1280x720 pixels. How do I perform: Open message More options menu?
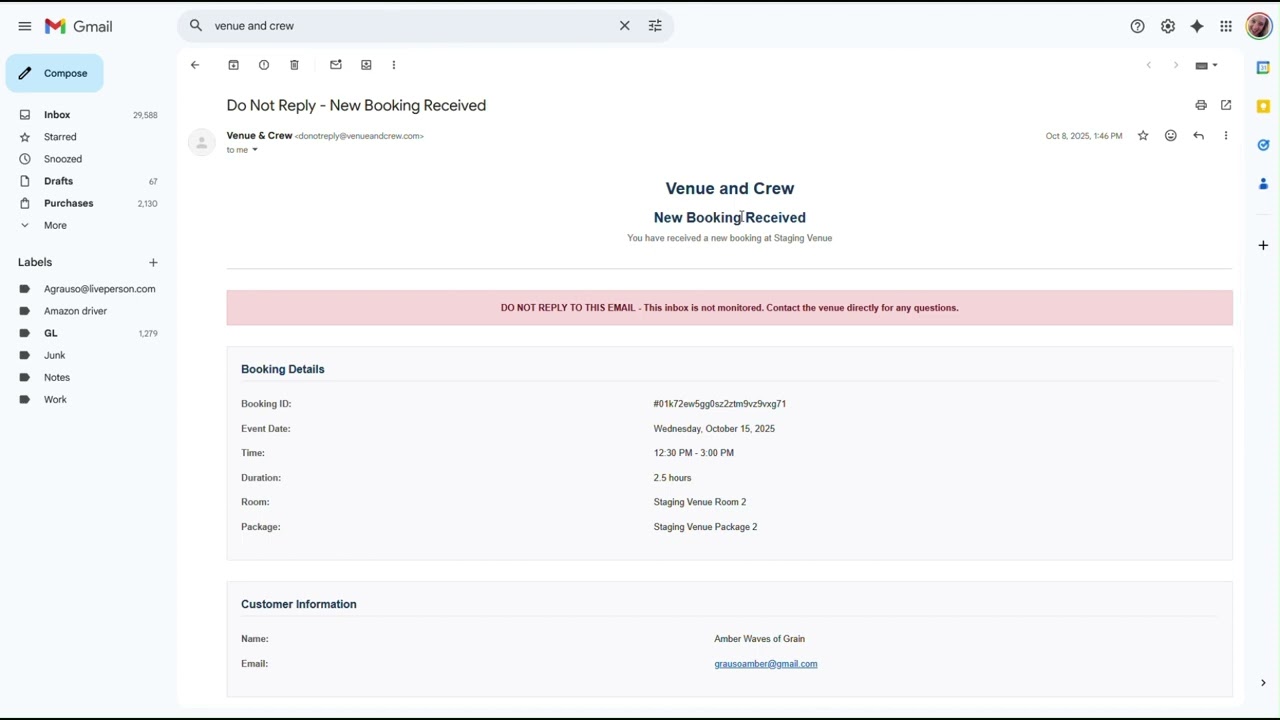point(1226,136)
